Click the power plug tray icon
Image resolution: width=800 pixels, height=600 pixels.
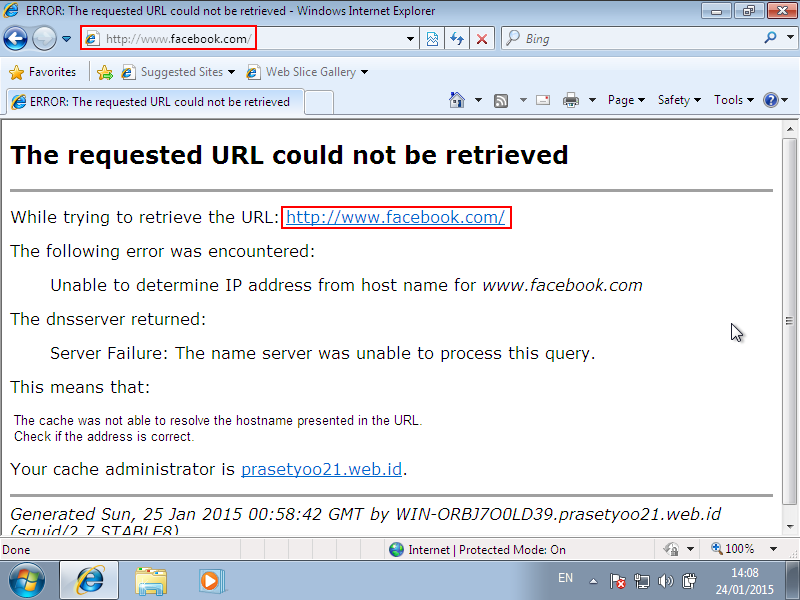pyautogui.click(x=689, y=581)
